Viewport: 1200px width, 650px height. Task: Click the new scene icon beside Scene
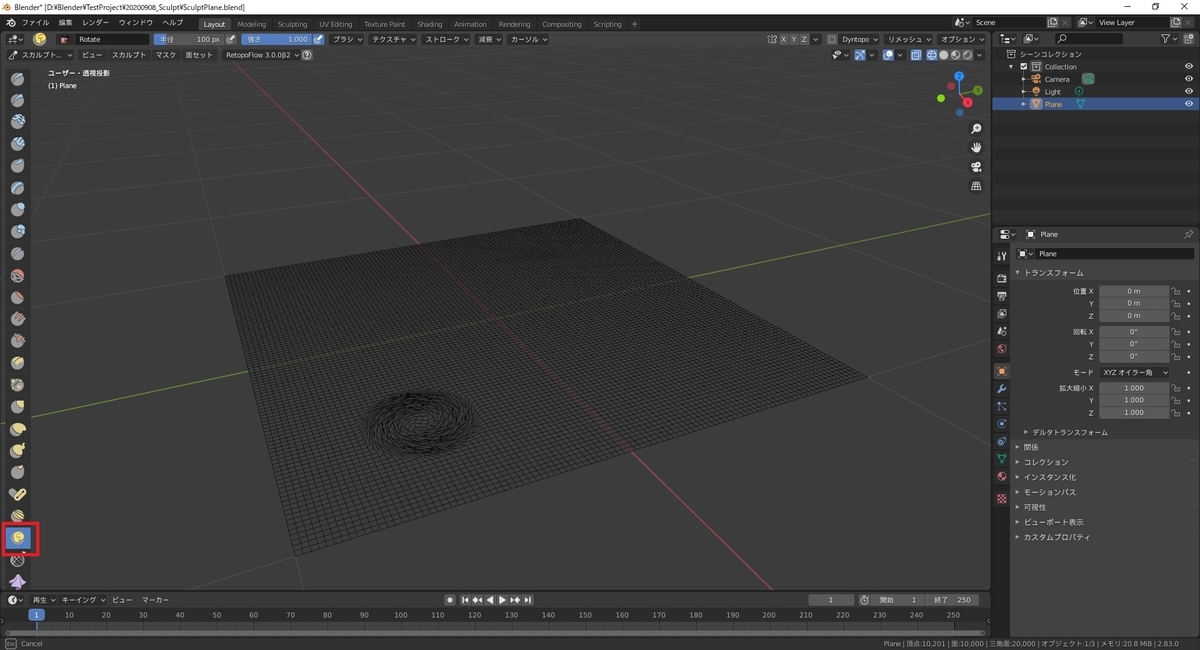tap(1052, 22)
